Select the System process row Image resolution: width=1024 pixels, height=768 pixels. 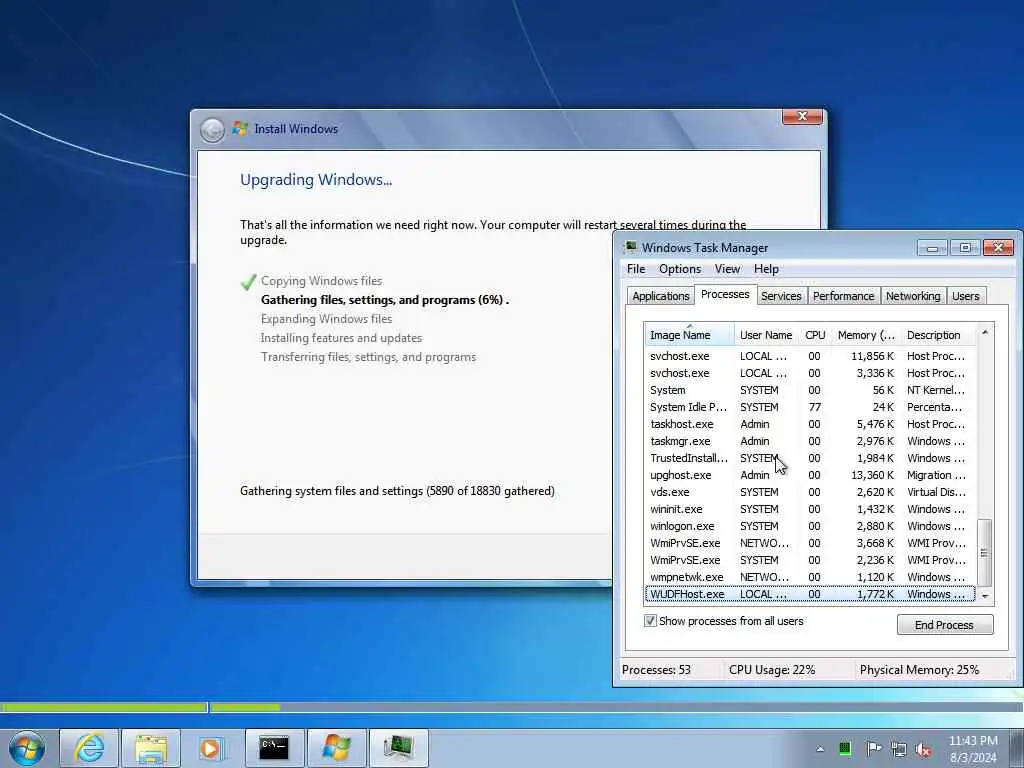(x=809, y=390)
